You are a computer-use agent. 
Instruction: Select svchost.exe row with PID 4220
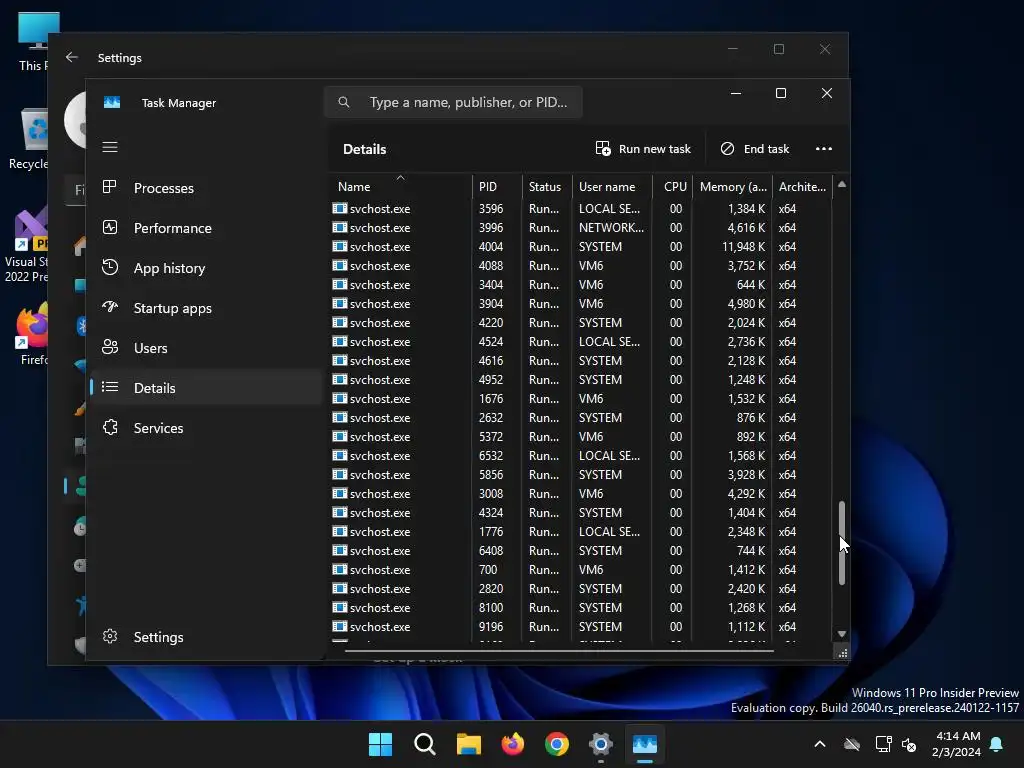pyautogui.click(x=580, y=323)
